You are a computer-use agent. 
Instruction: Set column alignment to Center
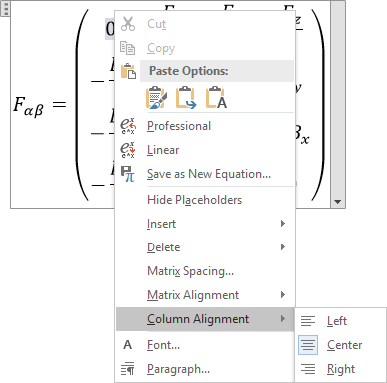[x=340, y=345]
